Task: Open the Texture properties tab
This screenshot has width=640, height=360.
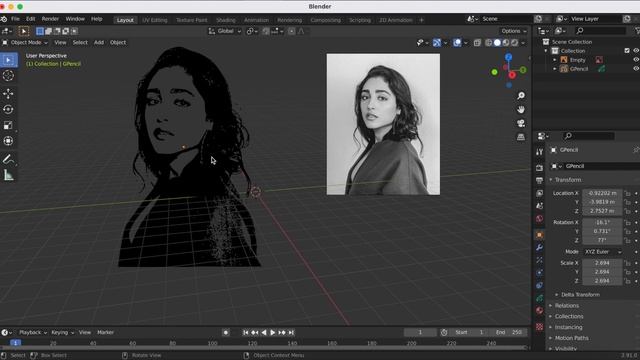Action: coord(540,327)
